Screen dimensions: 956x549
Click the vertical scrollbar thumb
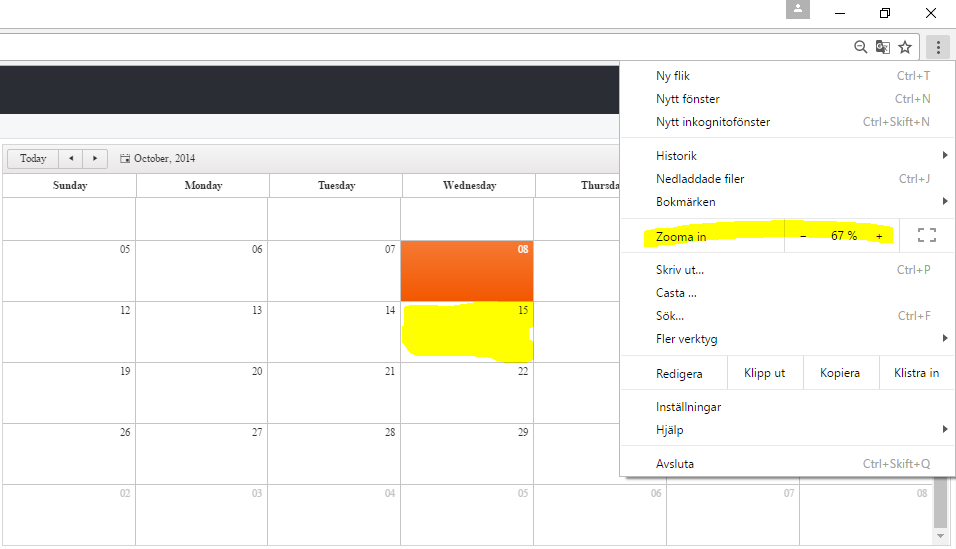click(x=941, y=503)
